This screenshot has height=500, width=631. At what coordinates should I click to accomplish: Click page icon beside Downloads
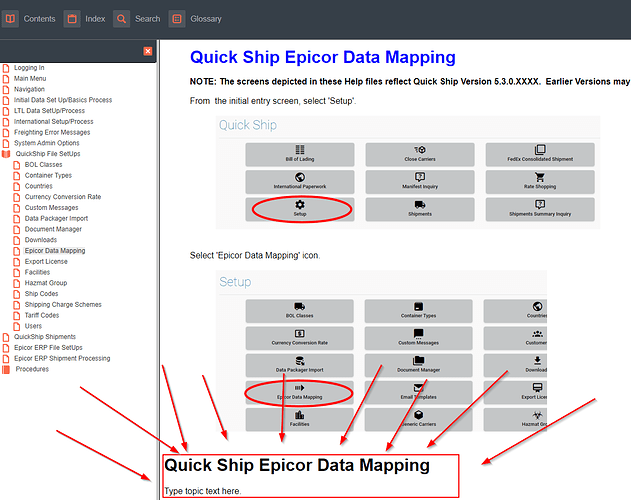pyautogui.click(x=16, y=240)
